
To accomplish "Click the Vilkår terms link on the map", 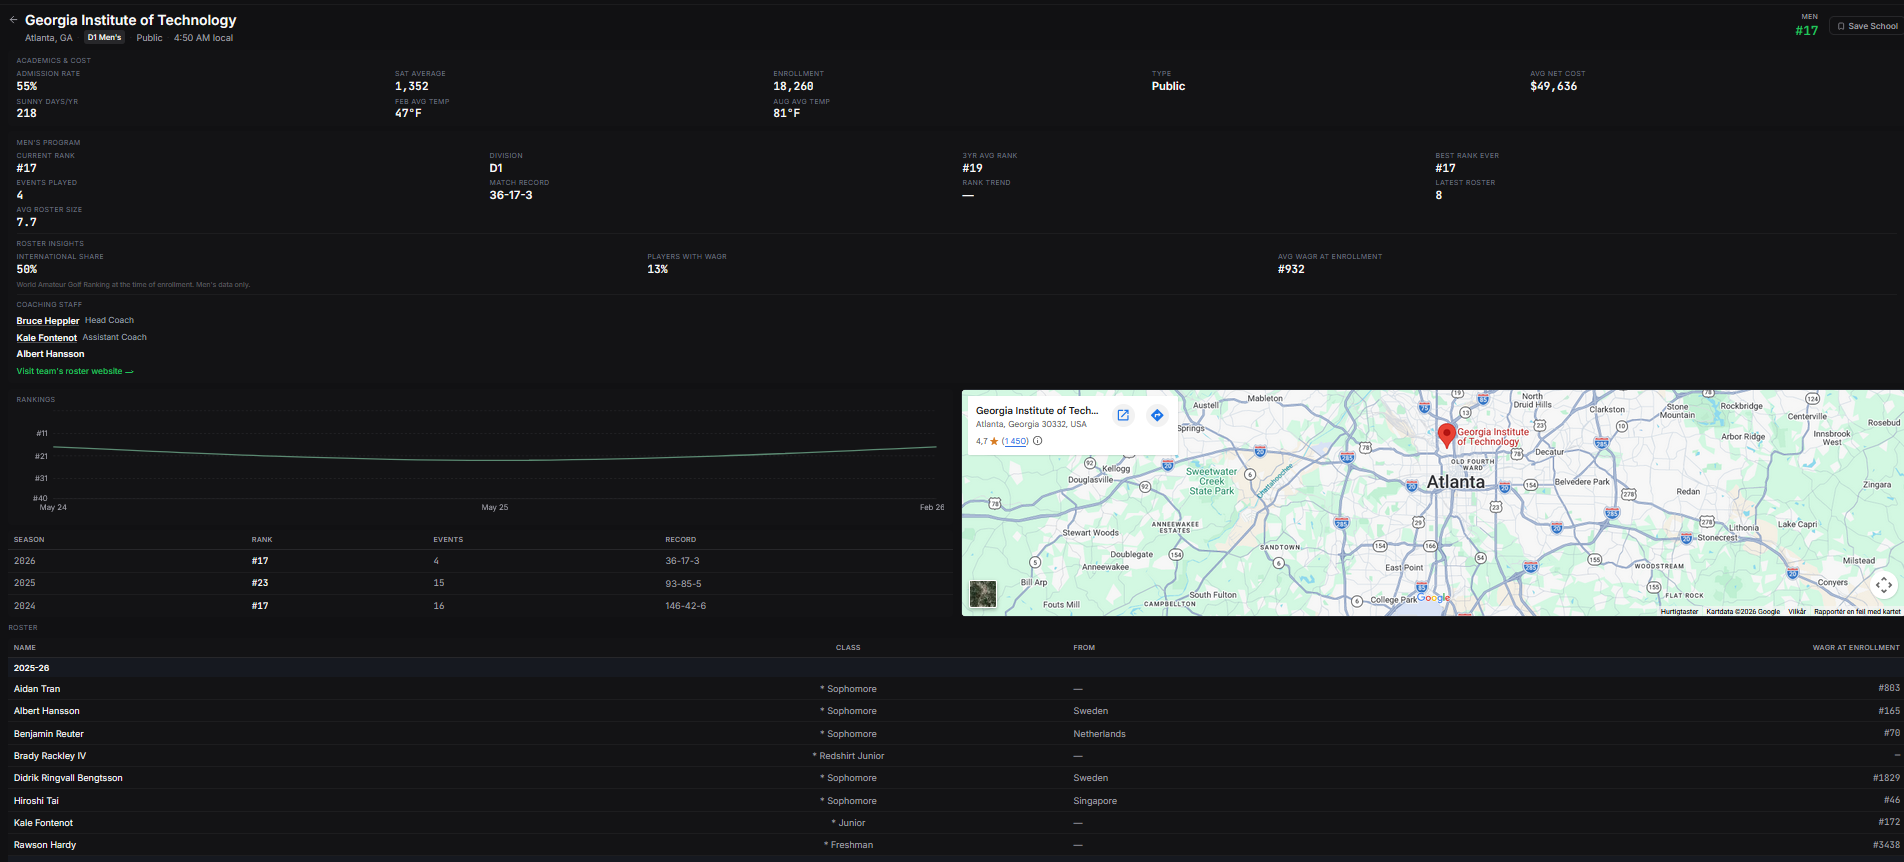I will coord(1796,611).
